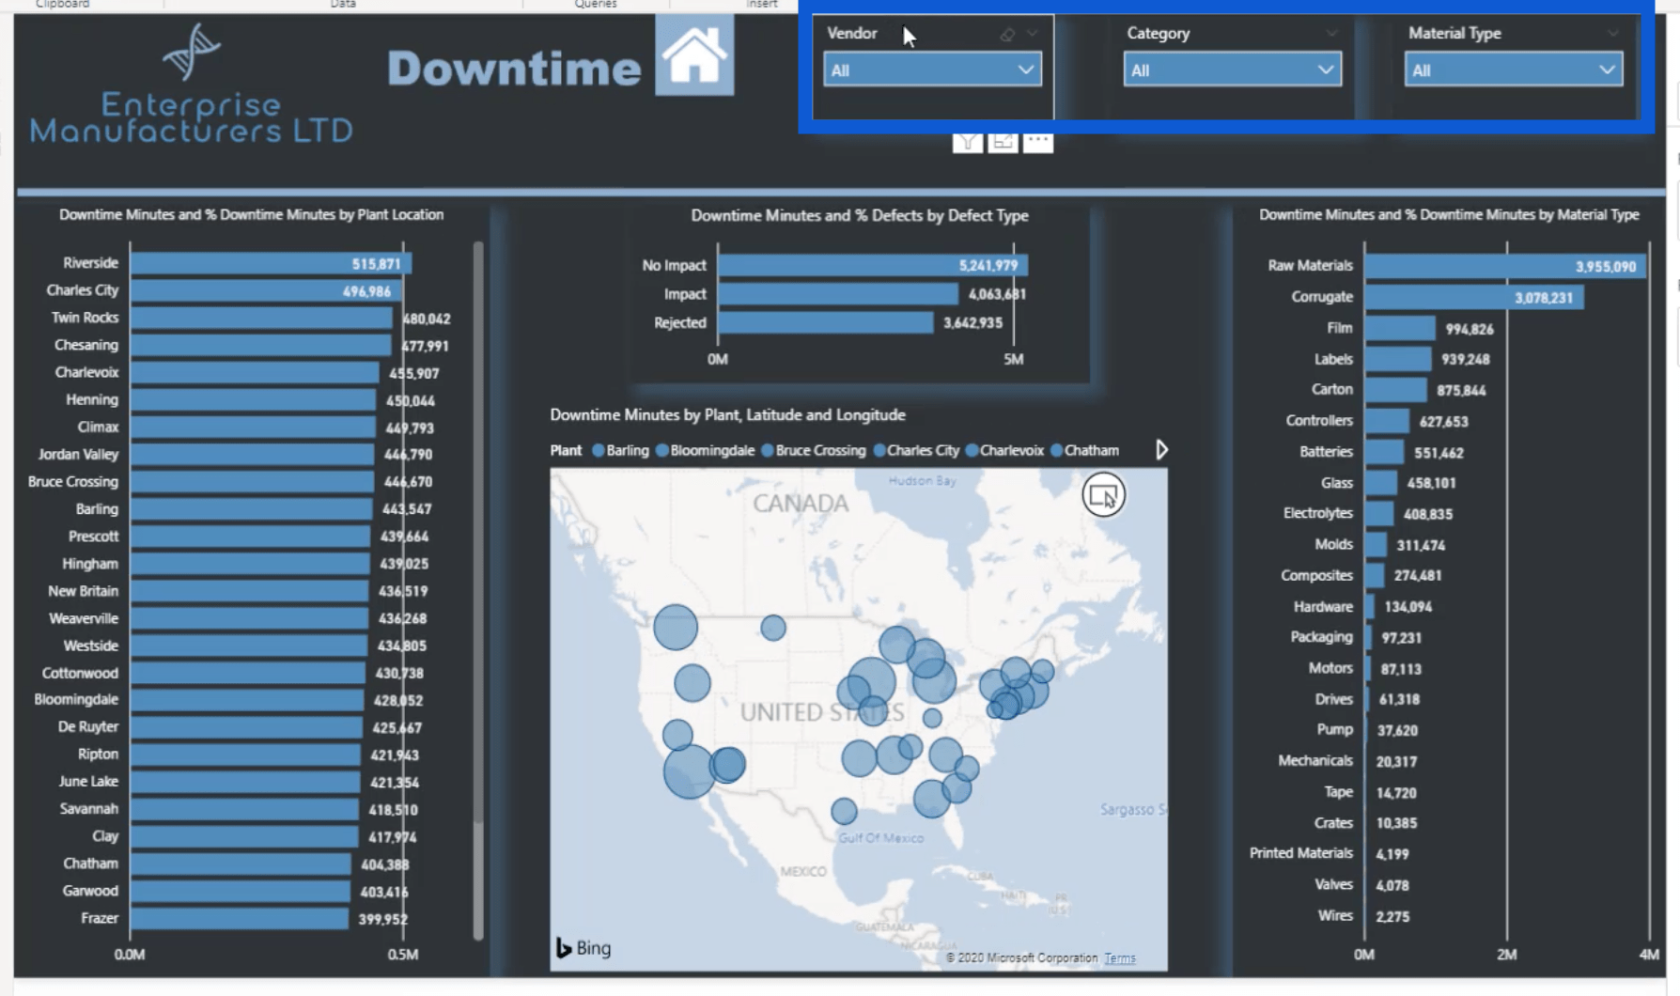Image resolution: width=1680 pixels, height=996 pixels.
Task: Select the Controllers material bar
Action: [x=1387, y=421]
